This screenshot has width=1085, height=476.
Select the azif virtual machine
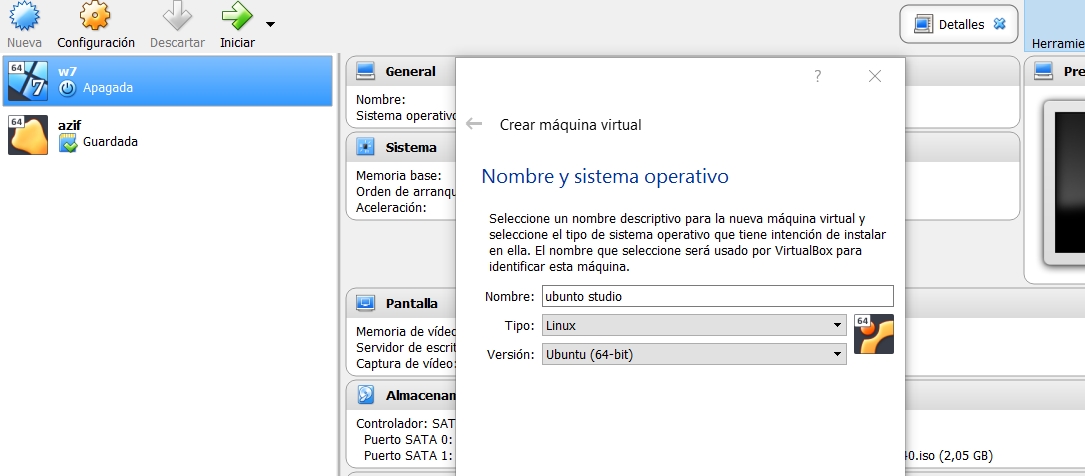[x=167, y=134]
